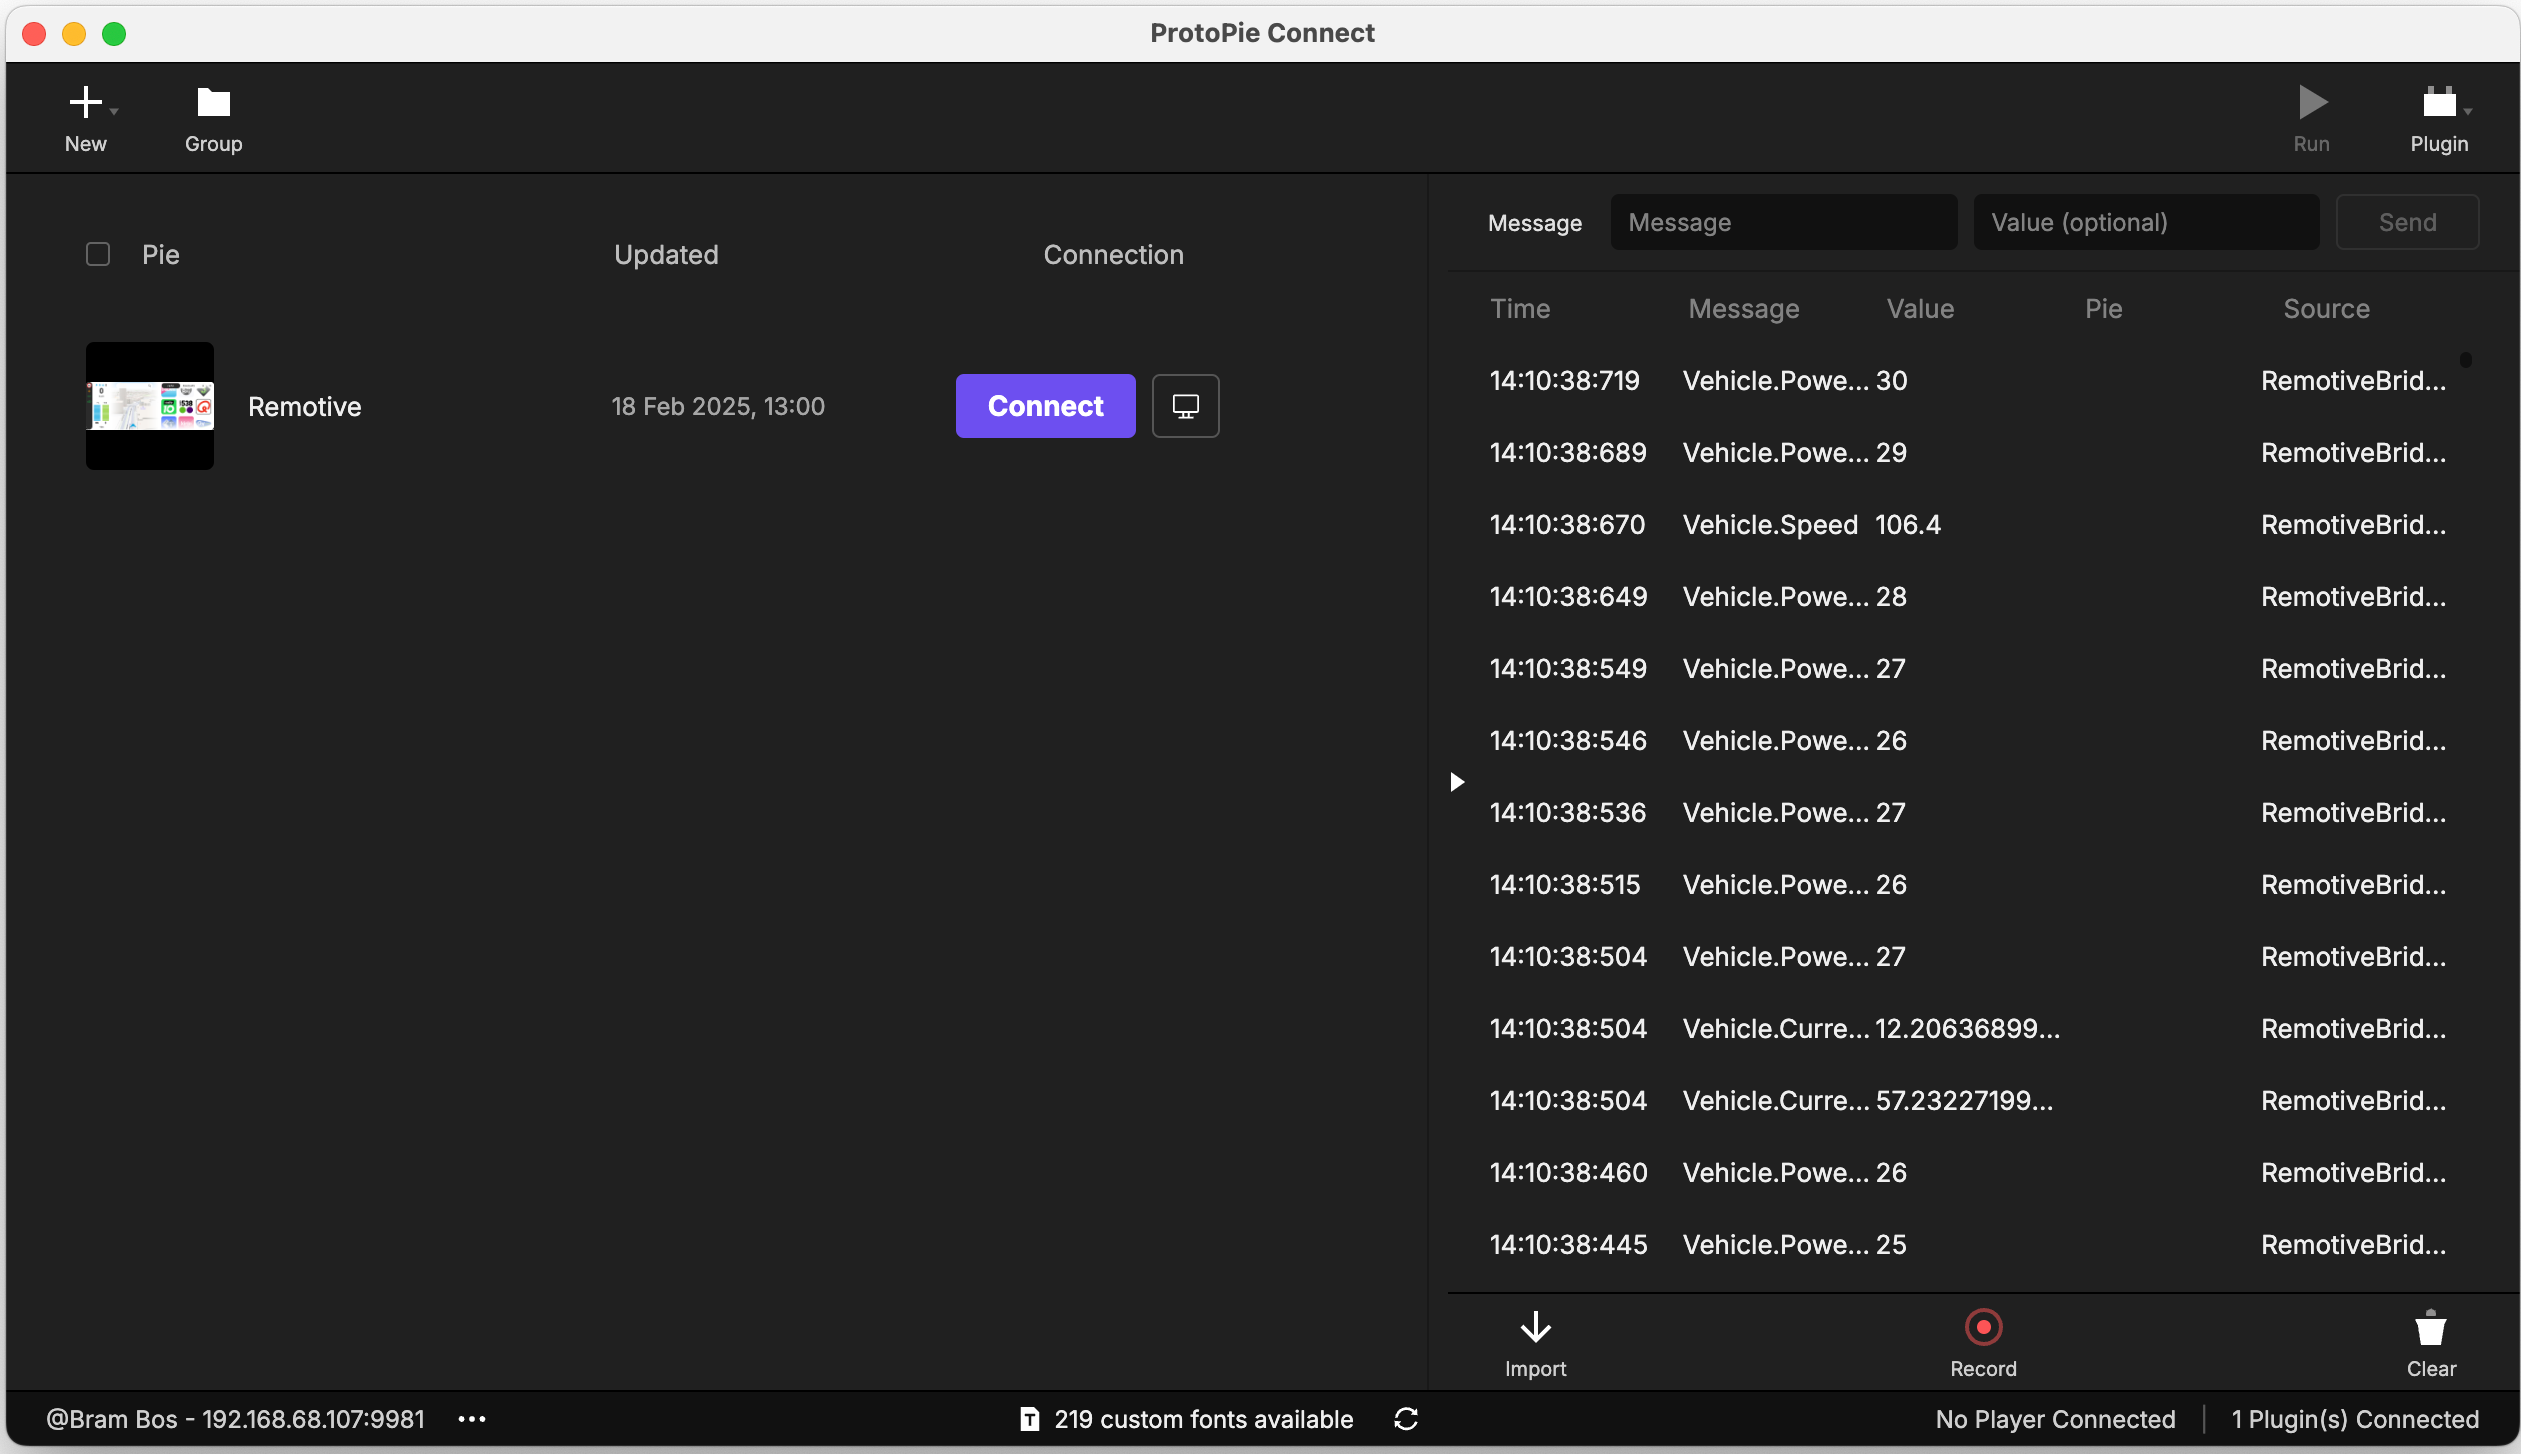Focus the Message input field
2521x1454 pixels.
coord(1784,222)
